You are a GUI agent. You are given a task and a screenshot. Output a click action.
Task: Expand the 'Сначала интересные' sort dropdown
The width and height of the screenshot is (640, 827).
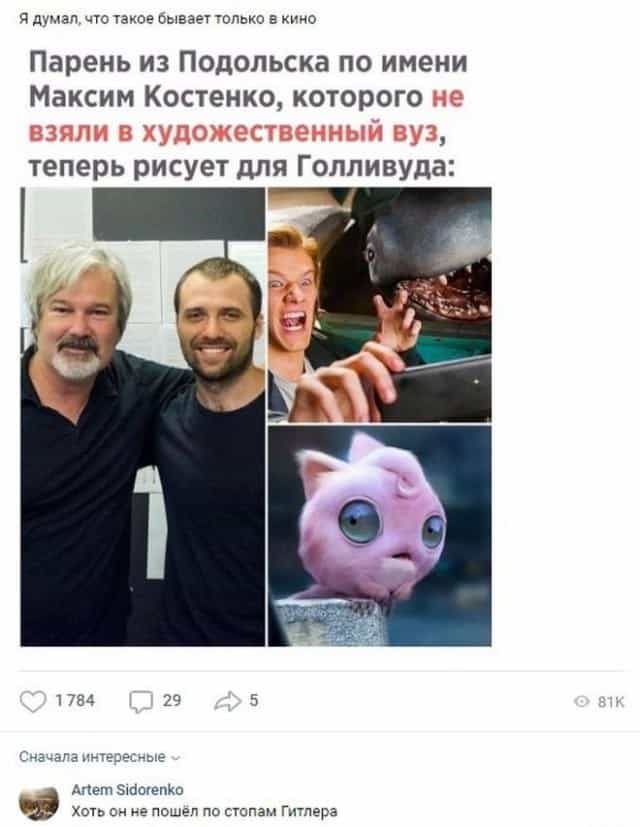[100, 757]
